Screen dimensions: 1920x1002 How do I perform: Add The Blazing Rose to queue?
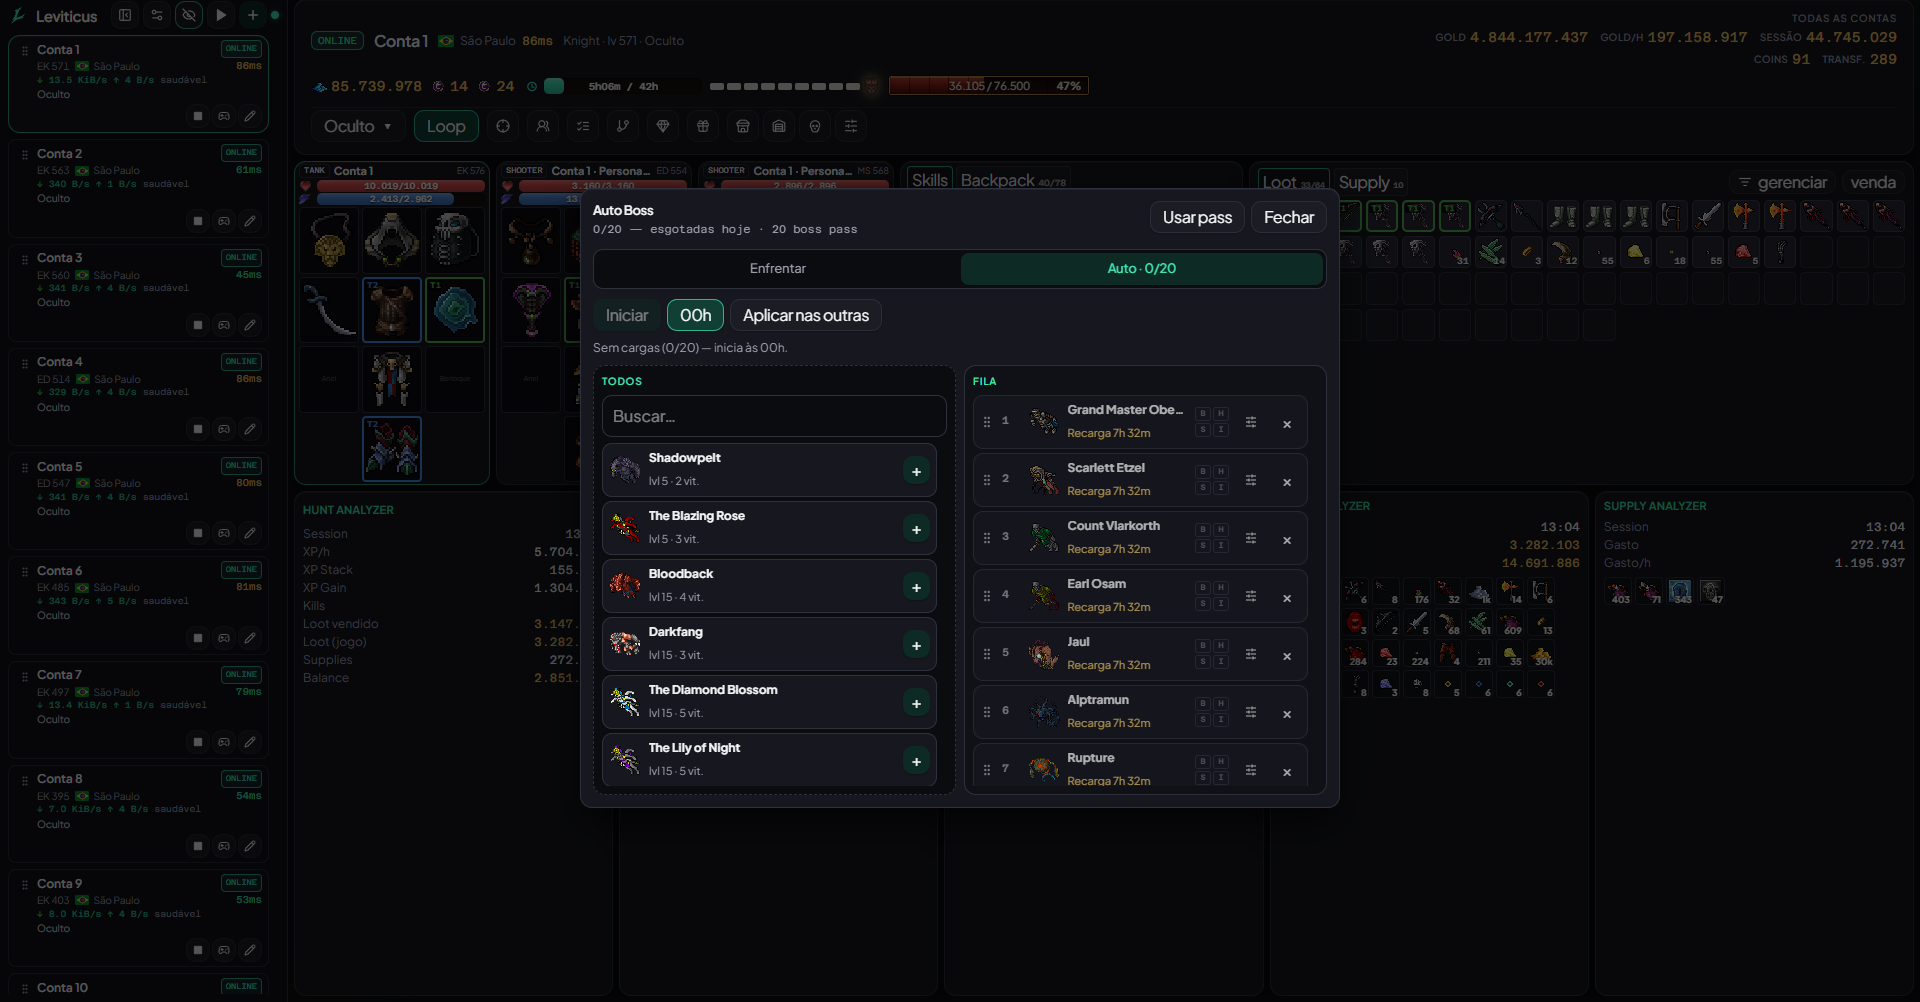pos(916,529)
